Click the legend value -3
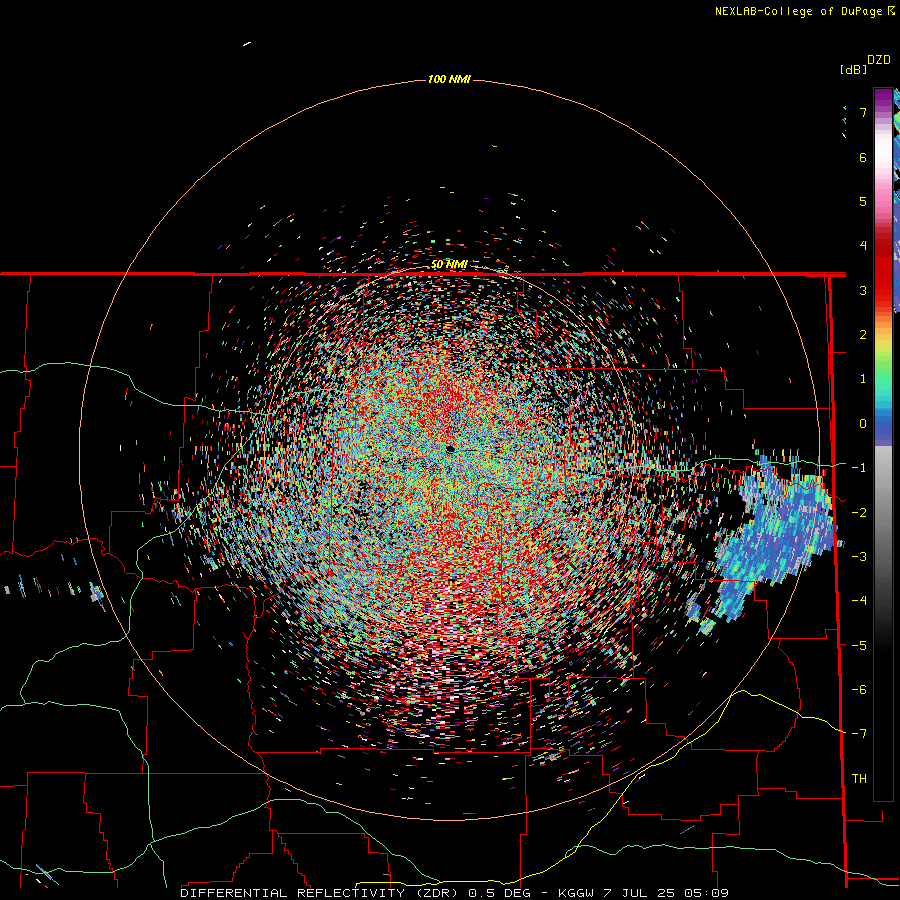This screenshot has height=900, width=900. [x=859, y=557]
